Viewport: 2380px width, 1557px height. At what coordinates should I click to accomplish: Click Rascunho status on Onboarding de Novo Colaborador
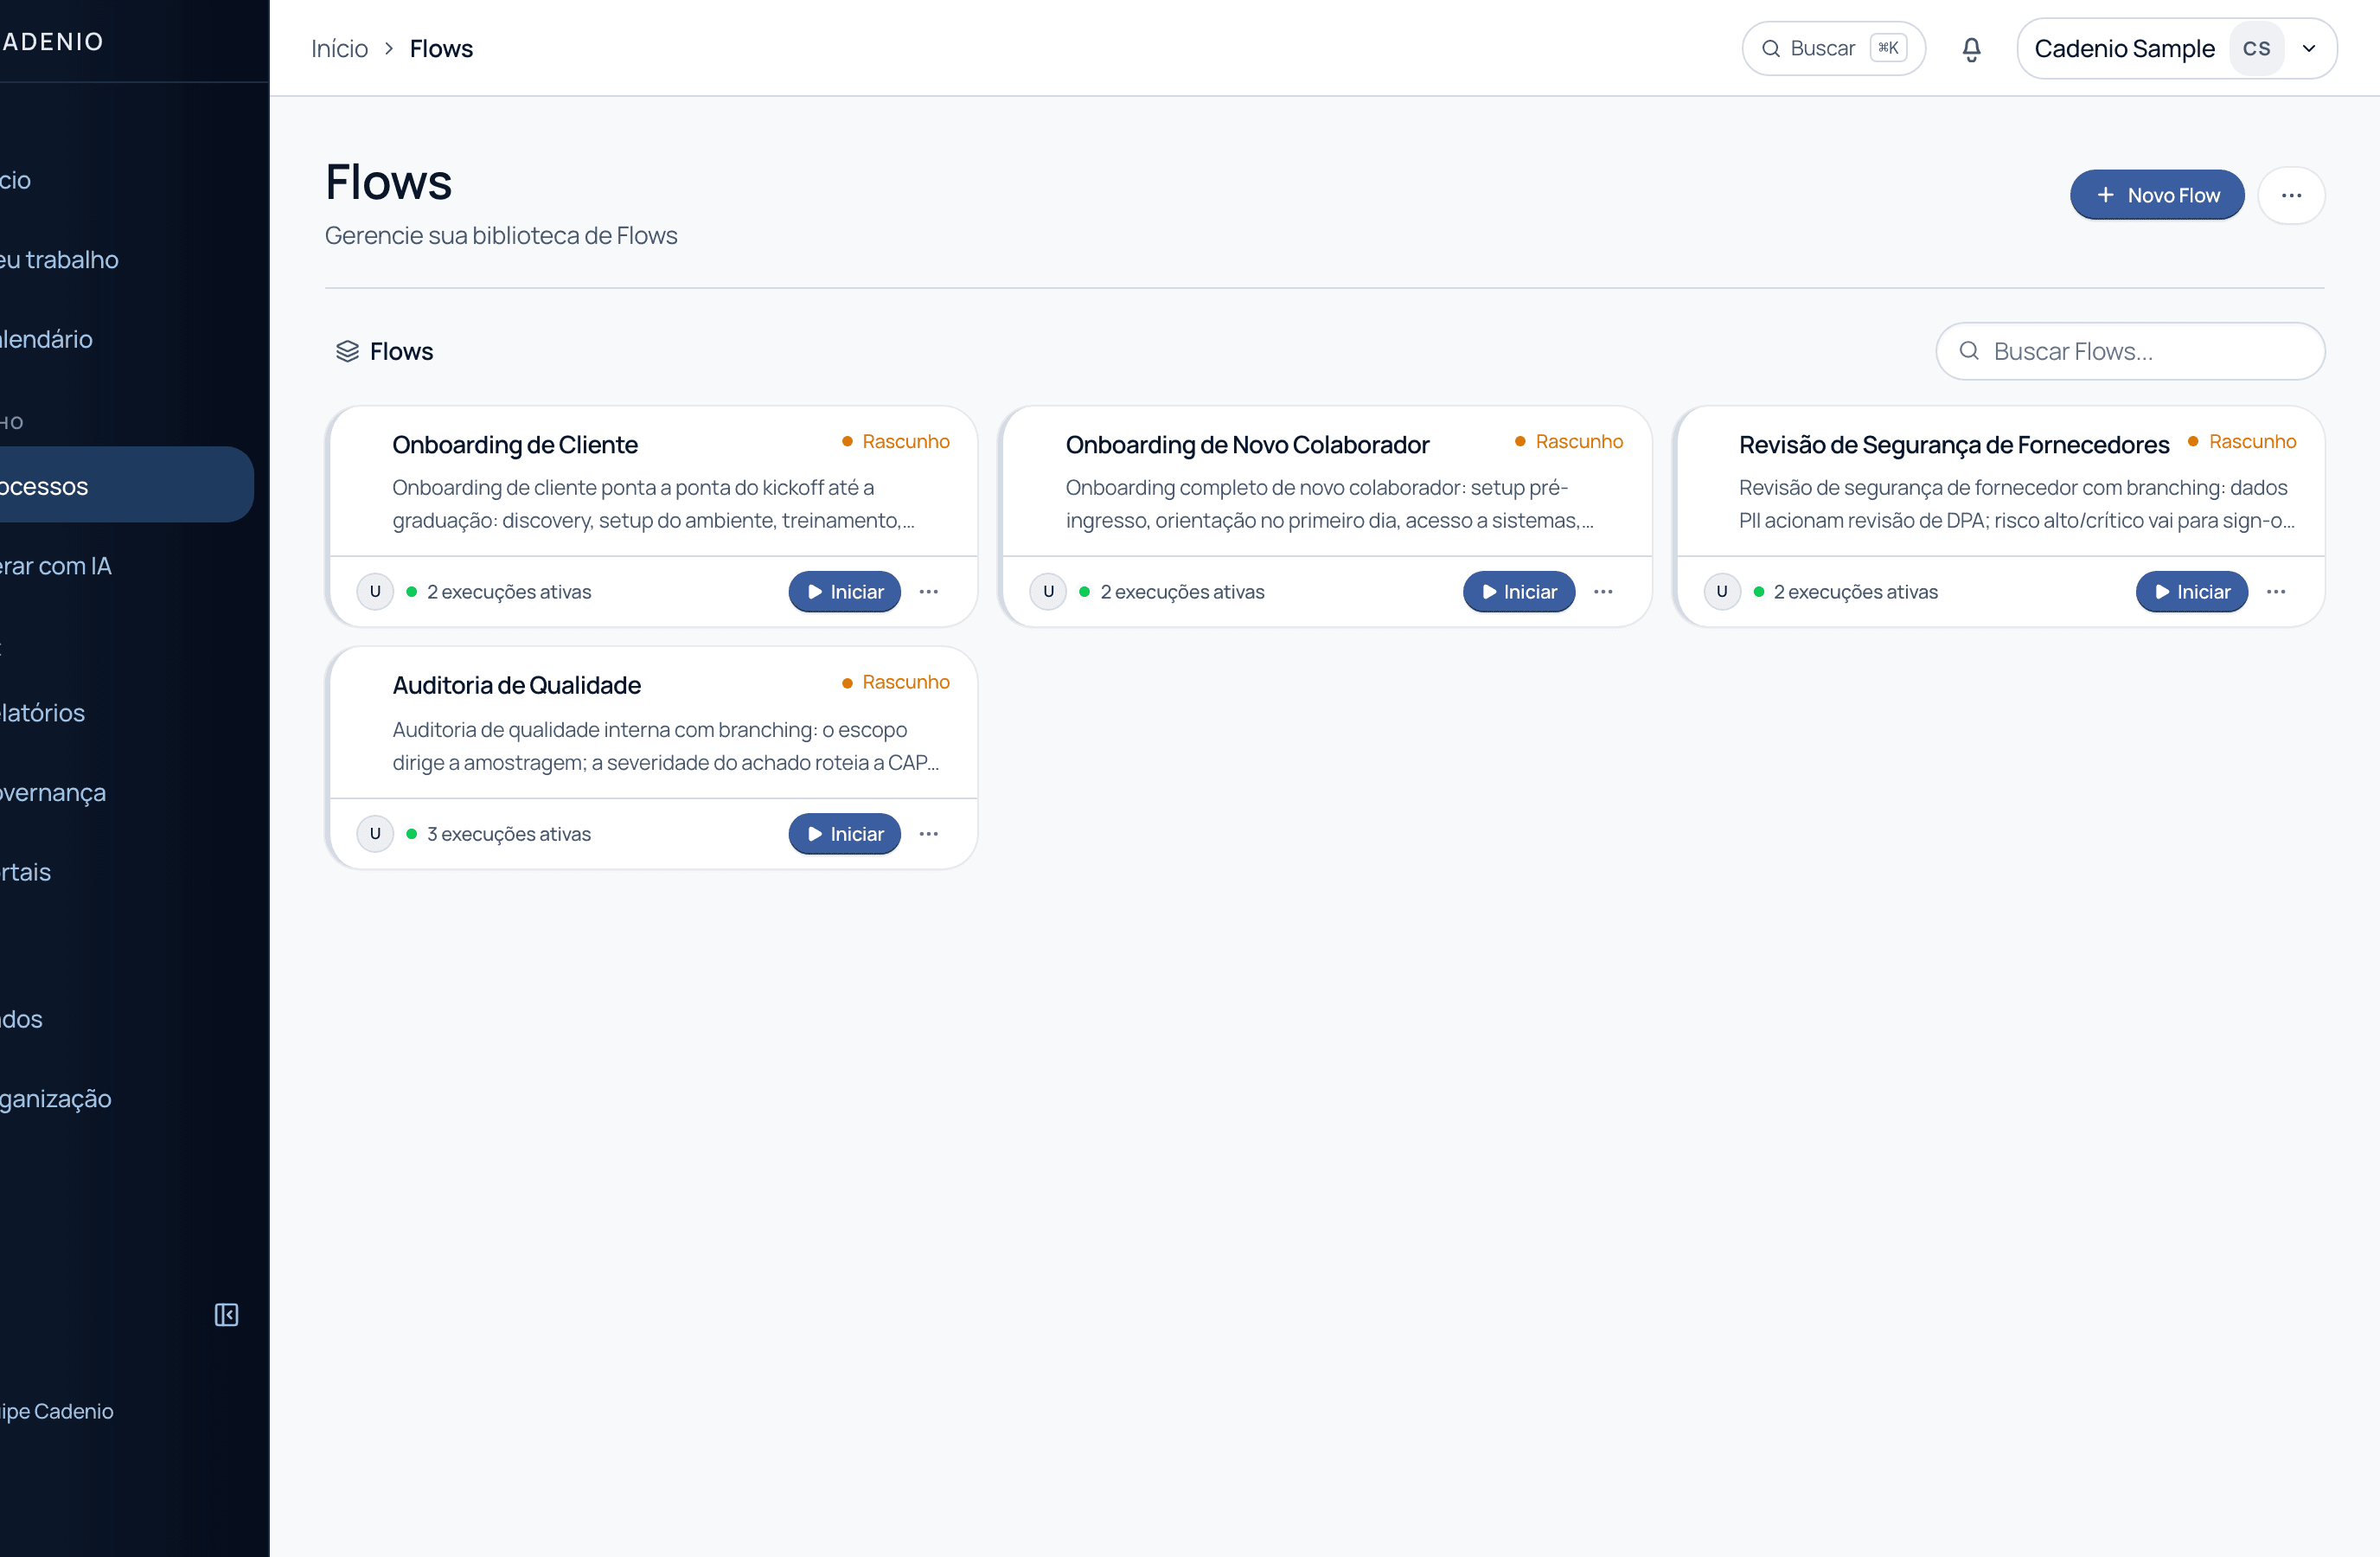pos(1569,441)
